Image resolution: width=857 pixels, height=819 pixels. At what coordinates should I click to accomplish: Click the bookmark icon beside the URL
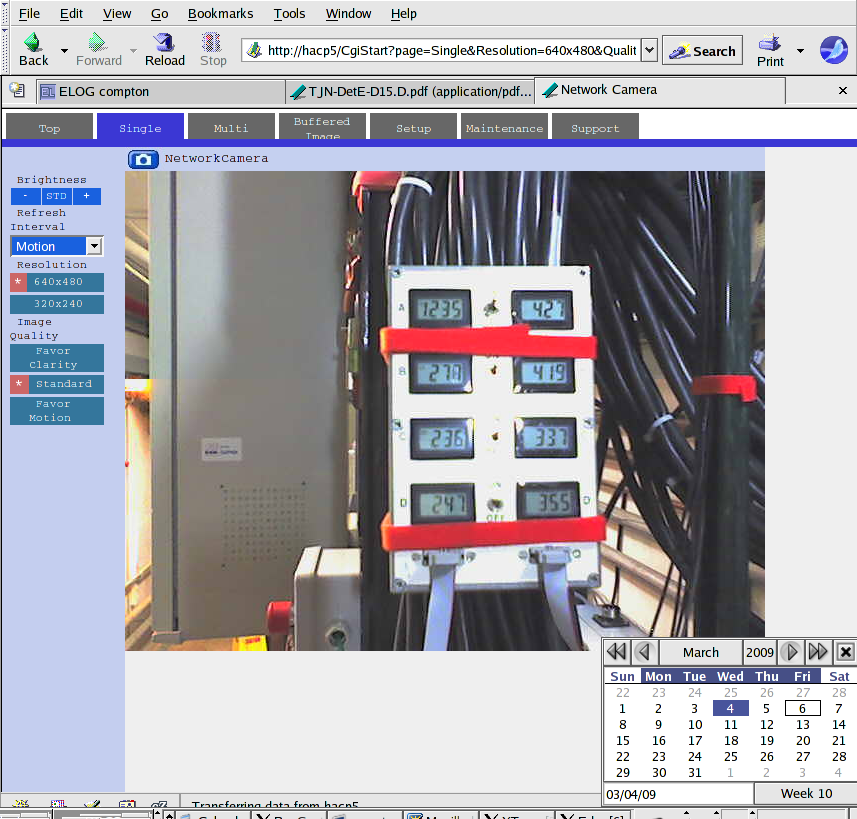[254, 51]
